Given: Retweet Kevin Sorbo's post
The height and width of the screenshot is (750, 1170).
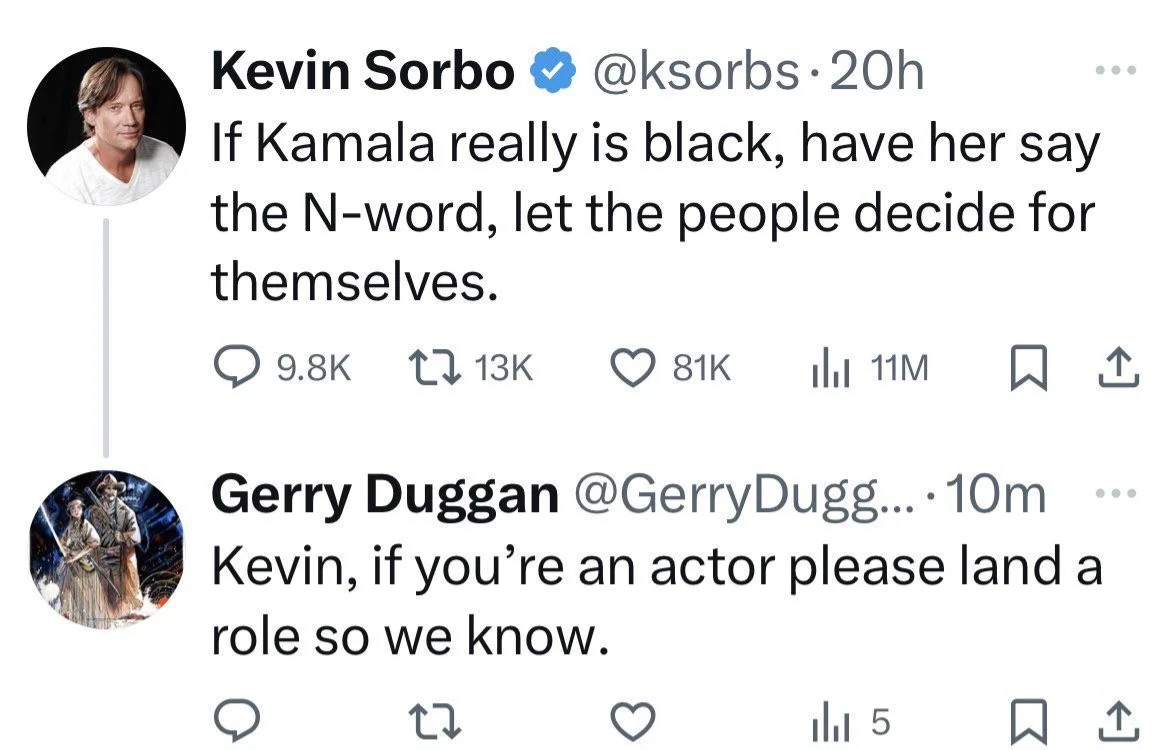Looking at the screenshot, I should point(433,370).
